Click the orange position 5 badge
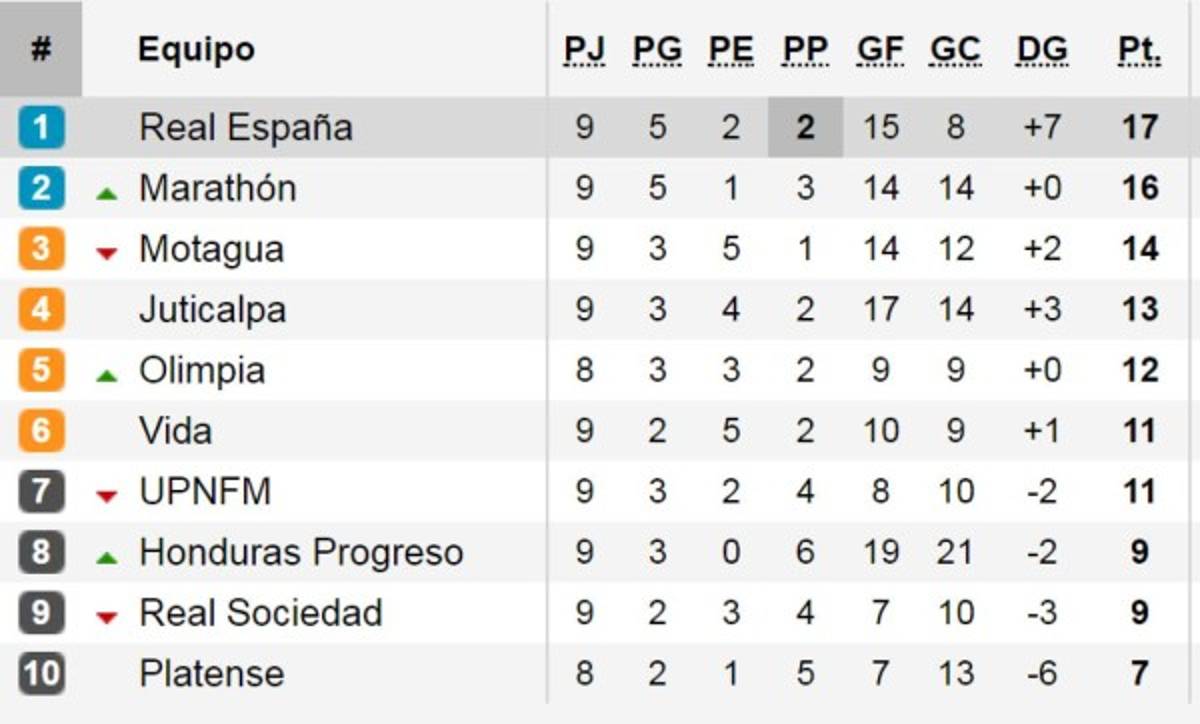Viewport: 1200px width, 724px height. coord(41,370)
